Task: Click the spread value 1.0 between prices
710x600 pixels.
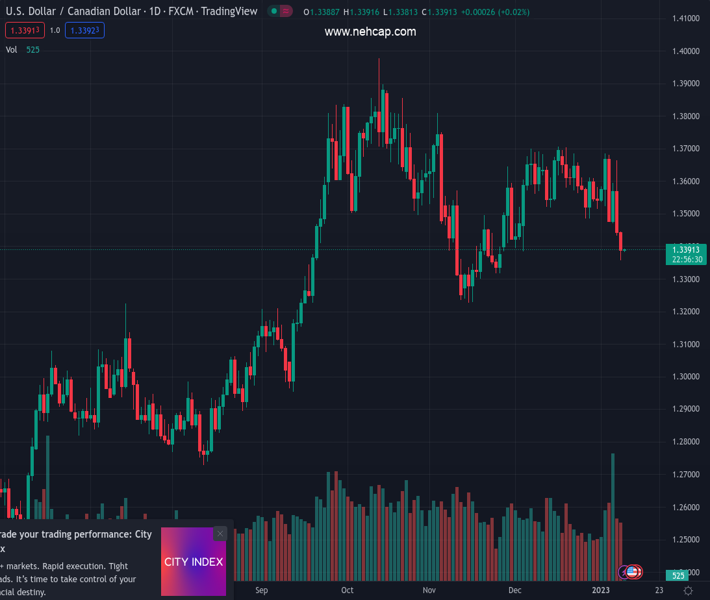Action: coord(54,31)
